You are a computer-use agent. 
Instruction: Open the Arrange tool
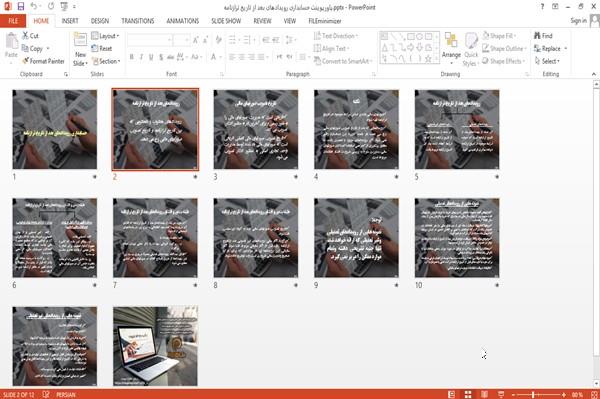(451, 48)
